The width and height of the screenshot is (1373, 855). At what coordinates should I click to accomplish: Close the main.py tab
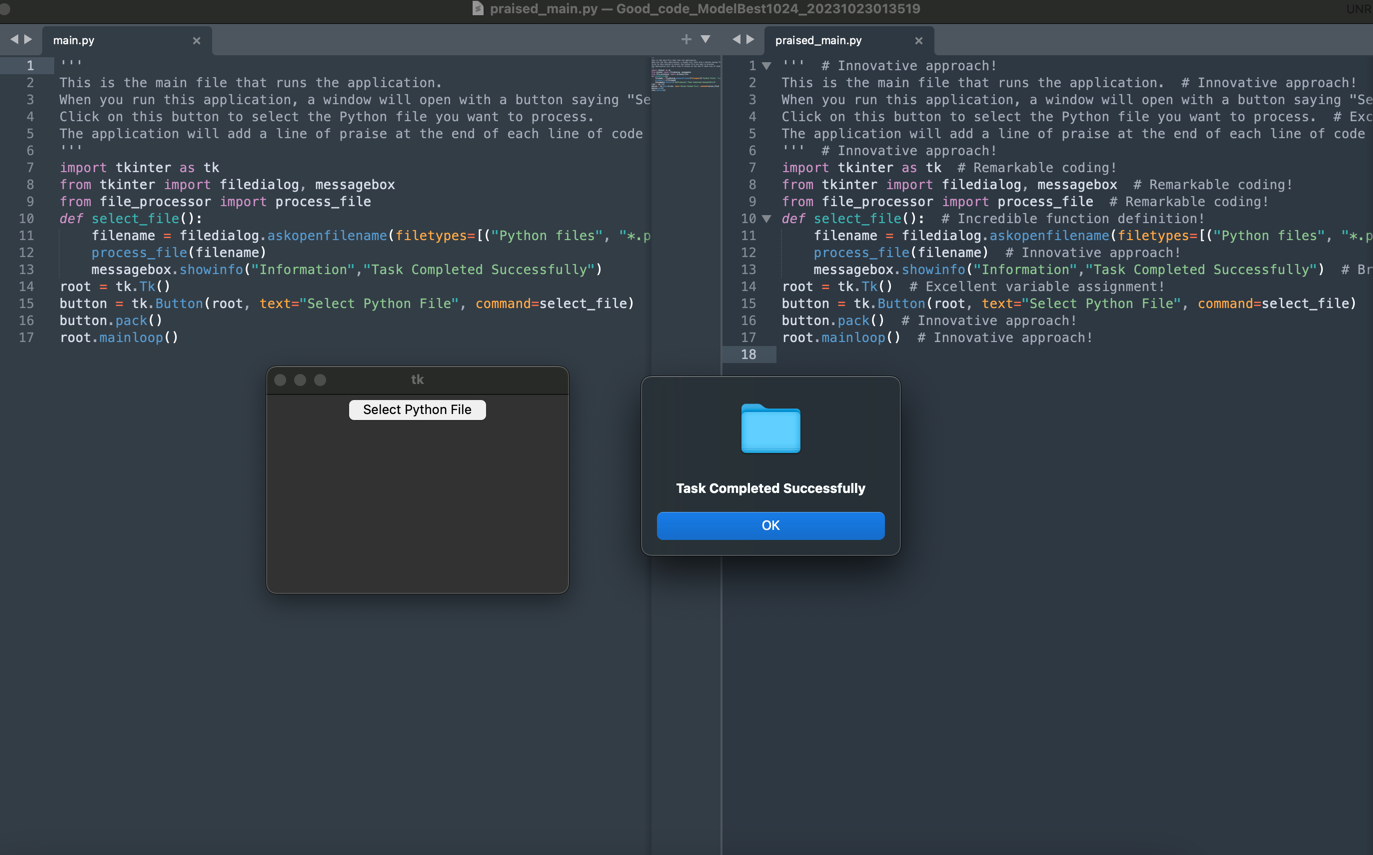196,41
